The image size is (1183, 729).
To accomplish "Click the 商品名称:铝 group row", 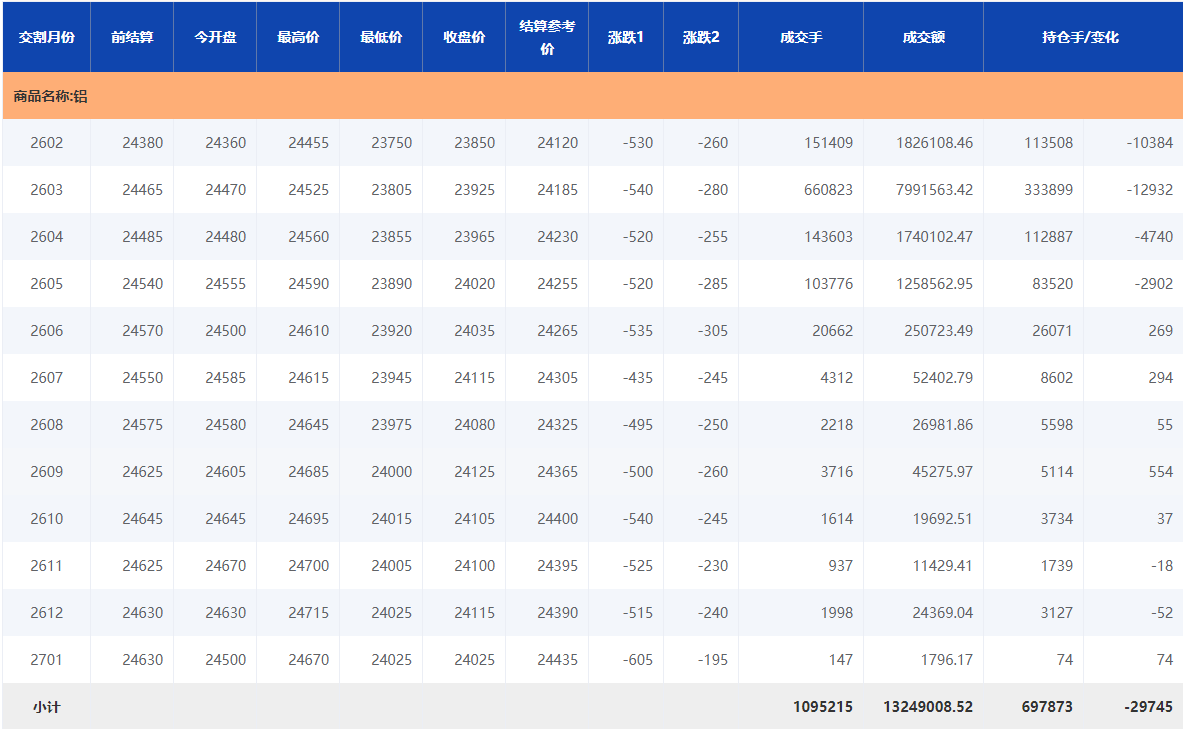I will click(51, 96).
